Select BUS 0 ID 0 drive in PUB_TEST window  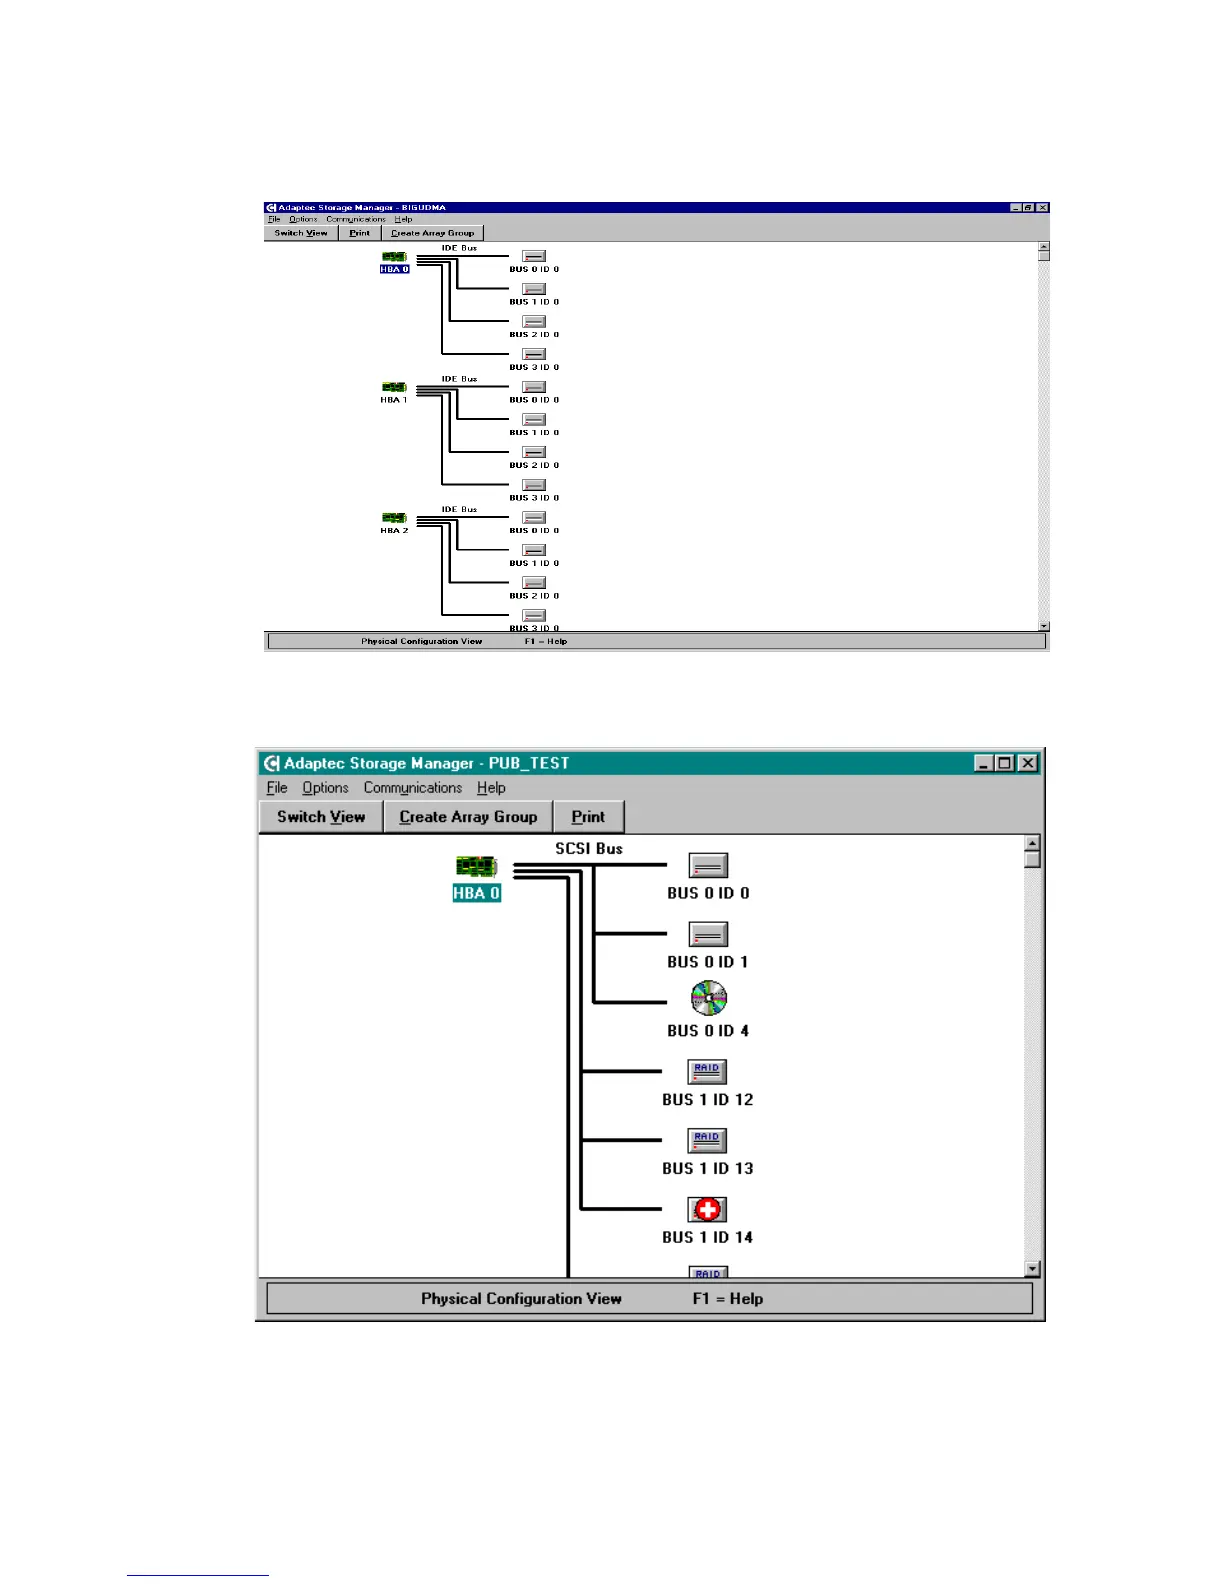tap(708, 866)
